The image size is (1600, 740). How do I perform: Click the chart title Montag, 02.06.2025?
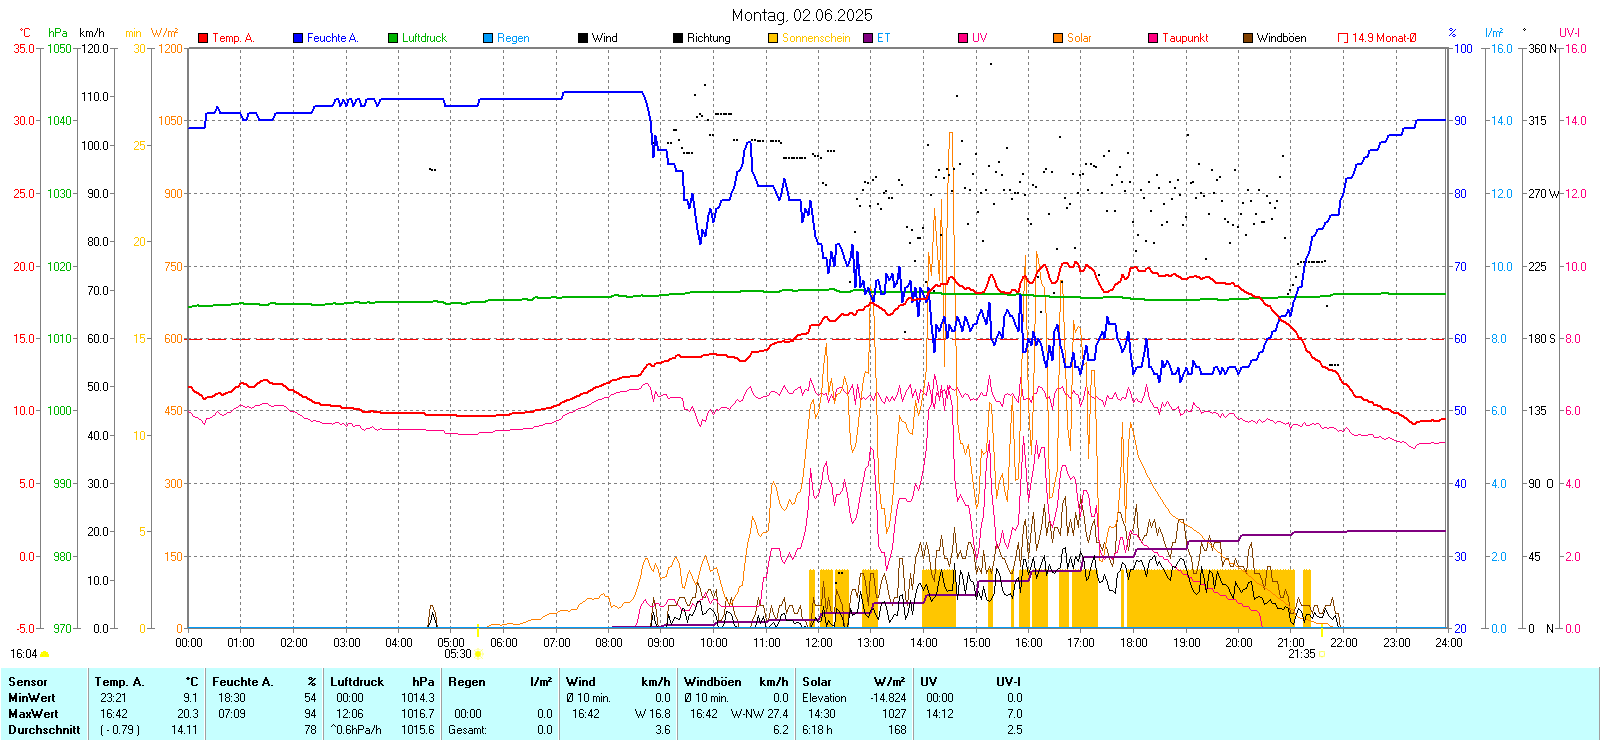tap(801, 15)
